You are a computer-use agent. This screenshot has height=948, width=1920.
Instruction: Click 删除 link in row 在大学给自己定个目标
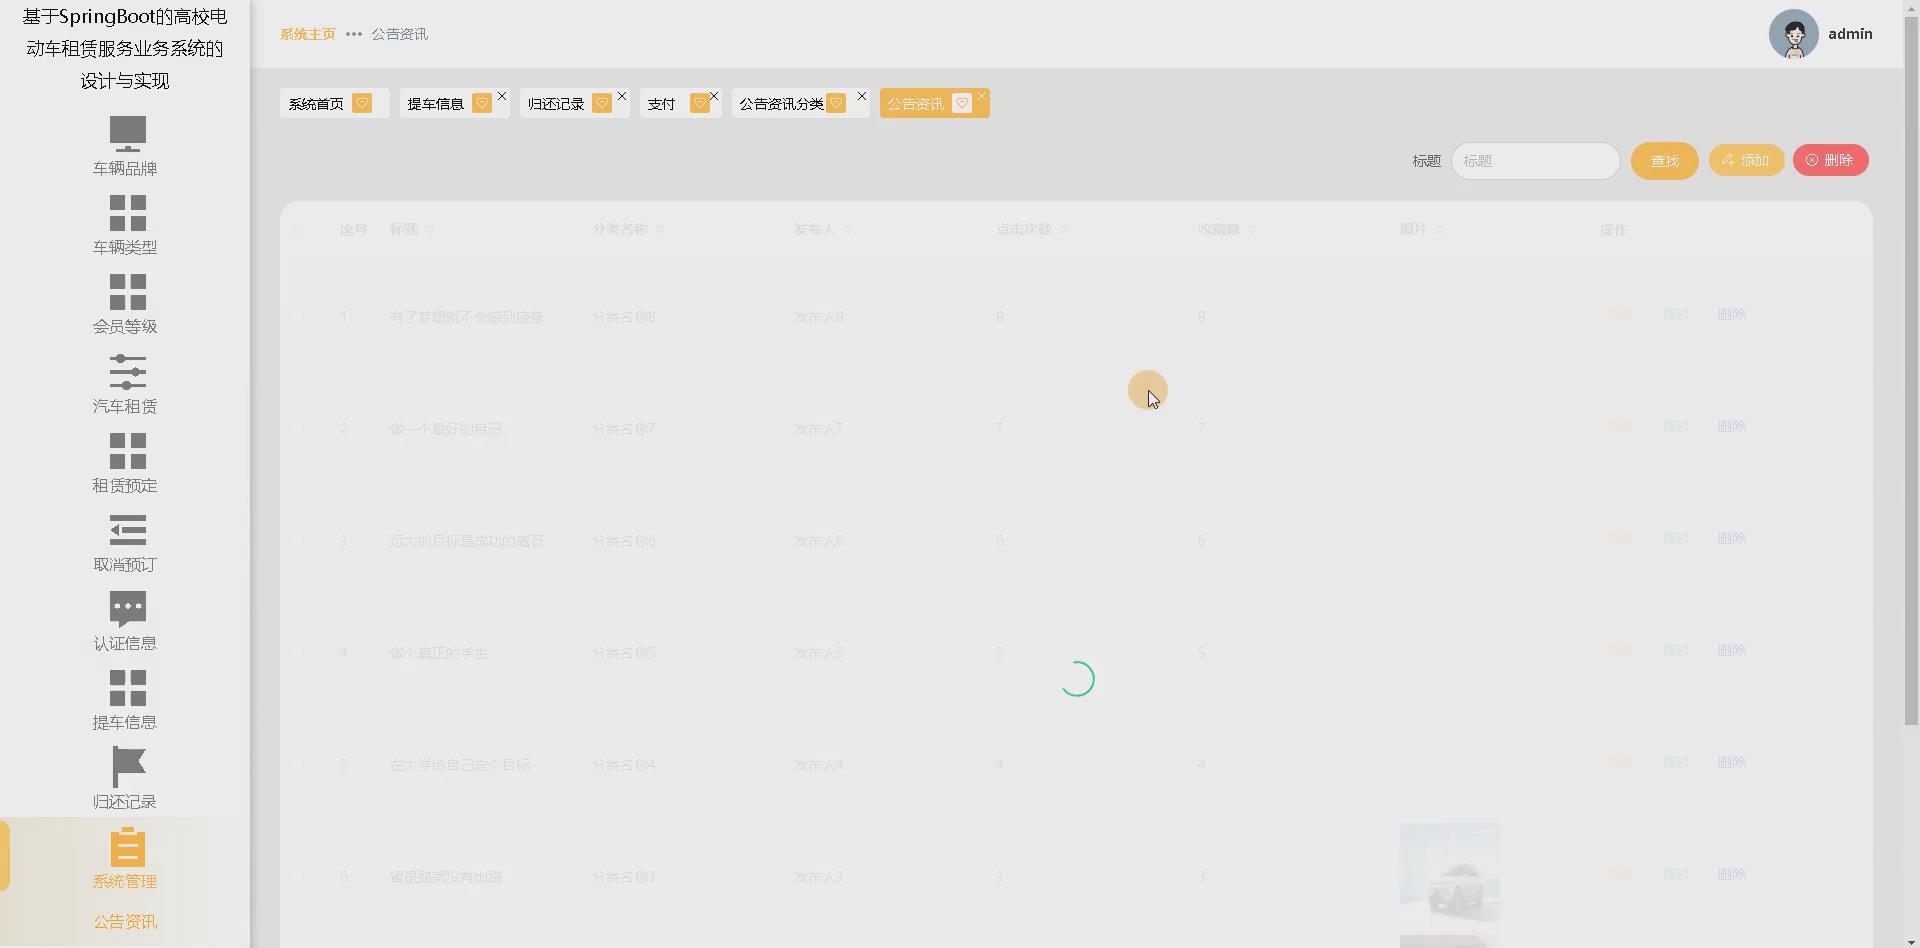tap(1731, 762)
